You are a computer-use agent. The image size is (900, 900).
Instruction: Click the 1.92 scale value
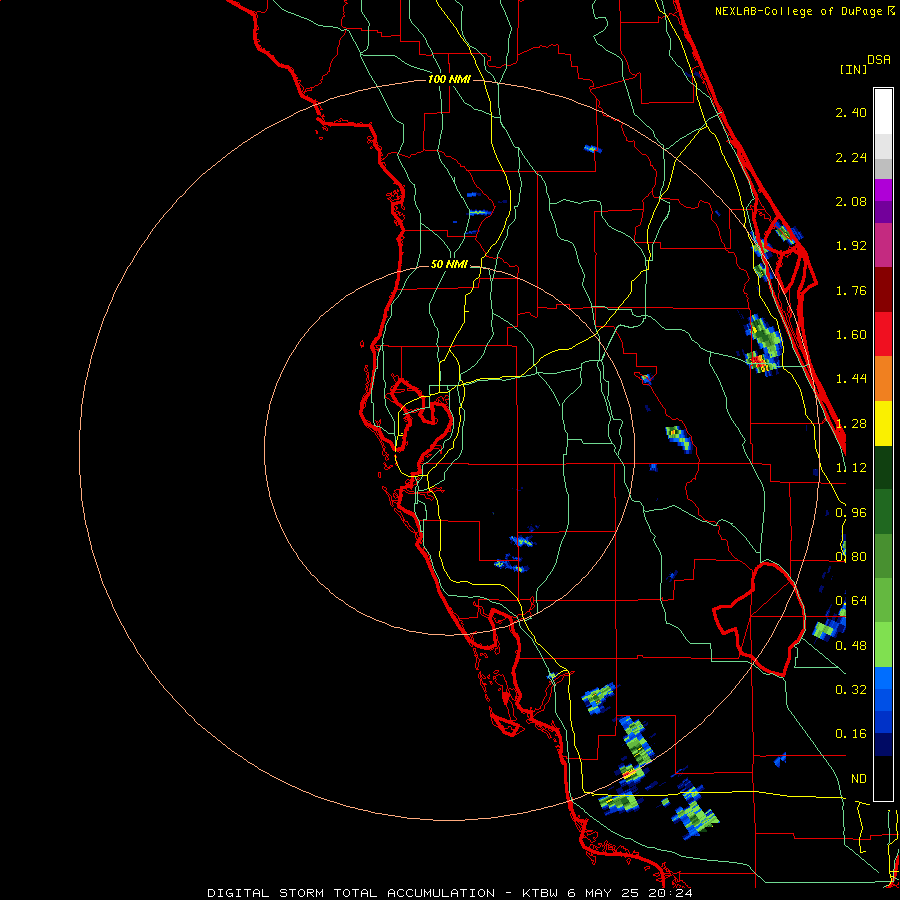point(851,246)
